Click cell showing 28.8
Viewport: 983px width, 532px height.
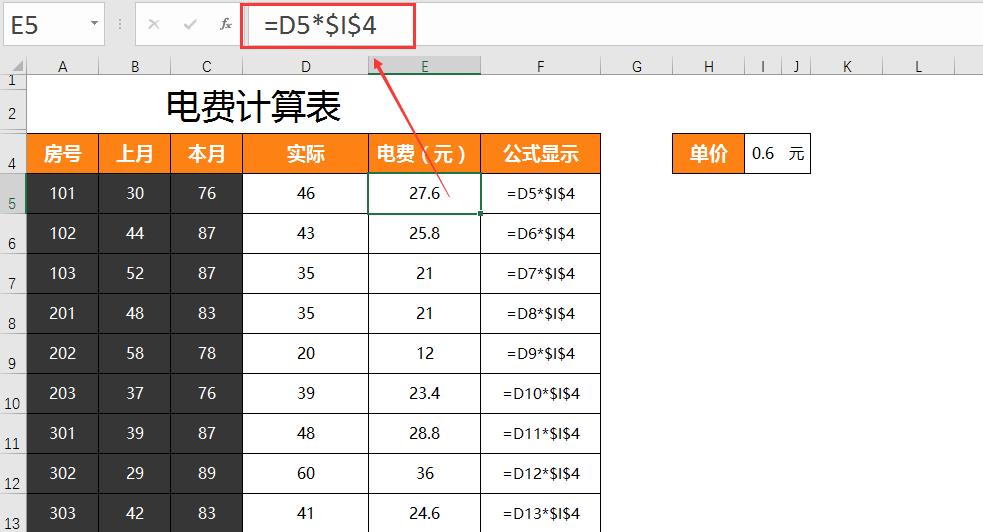tap(425, 434)
